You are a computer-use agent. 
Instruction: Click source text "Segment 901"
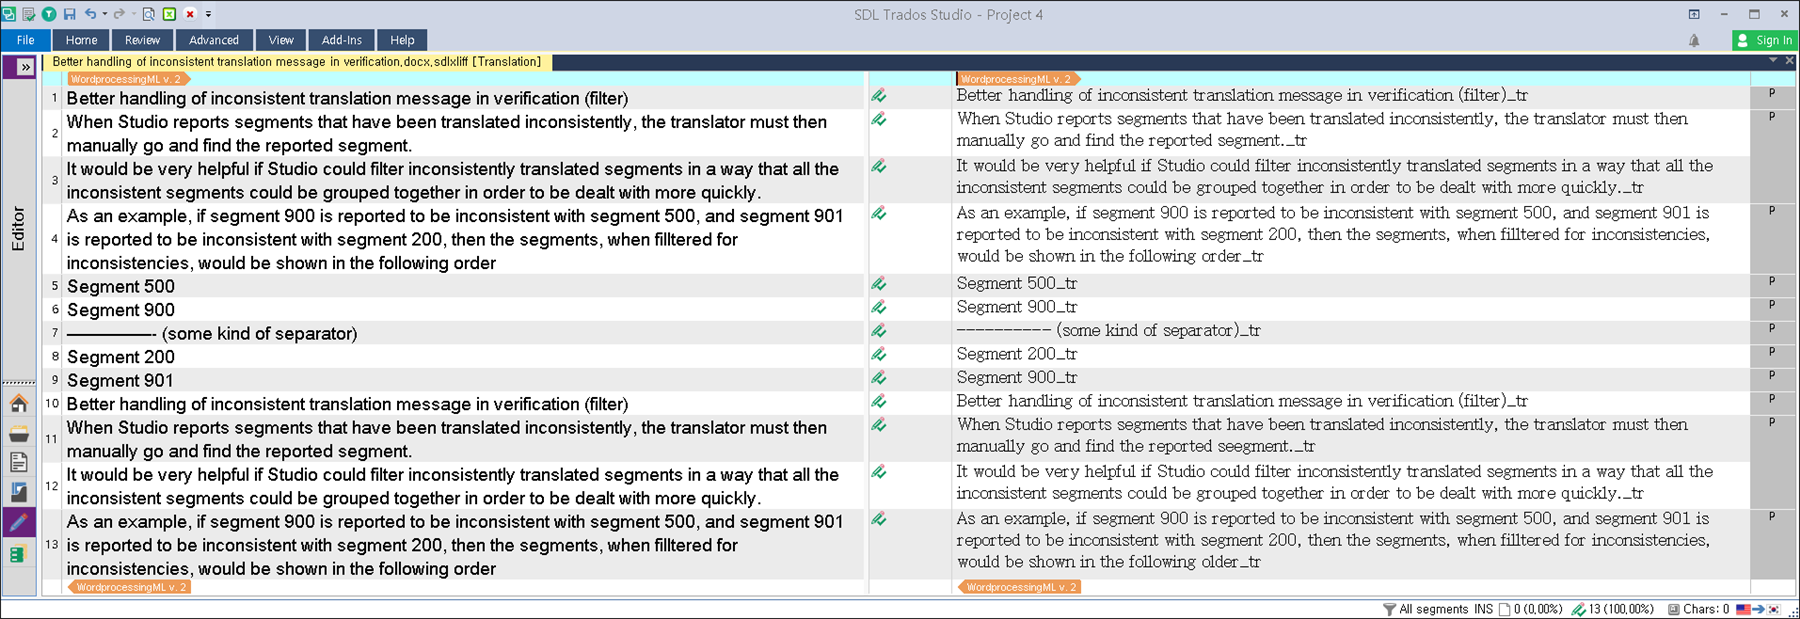tap(120, 381)
